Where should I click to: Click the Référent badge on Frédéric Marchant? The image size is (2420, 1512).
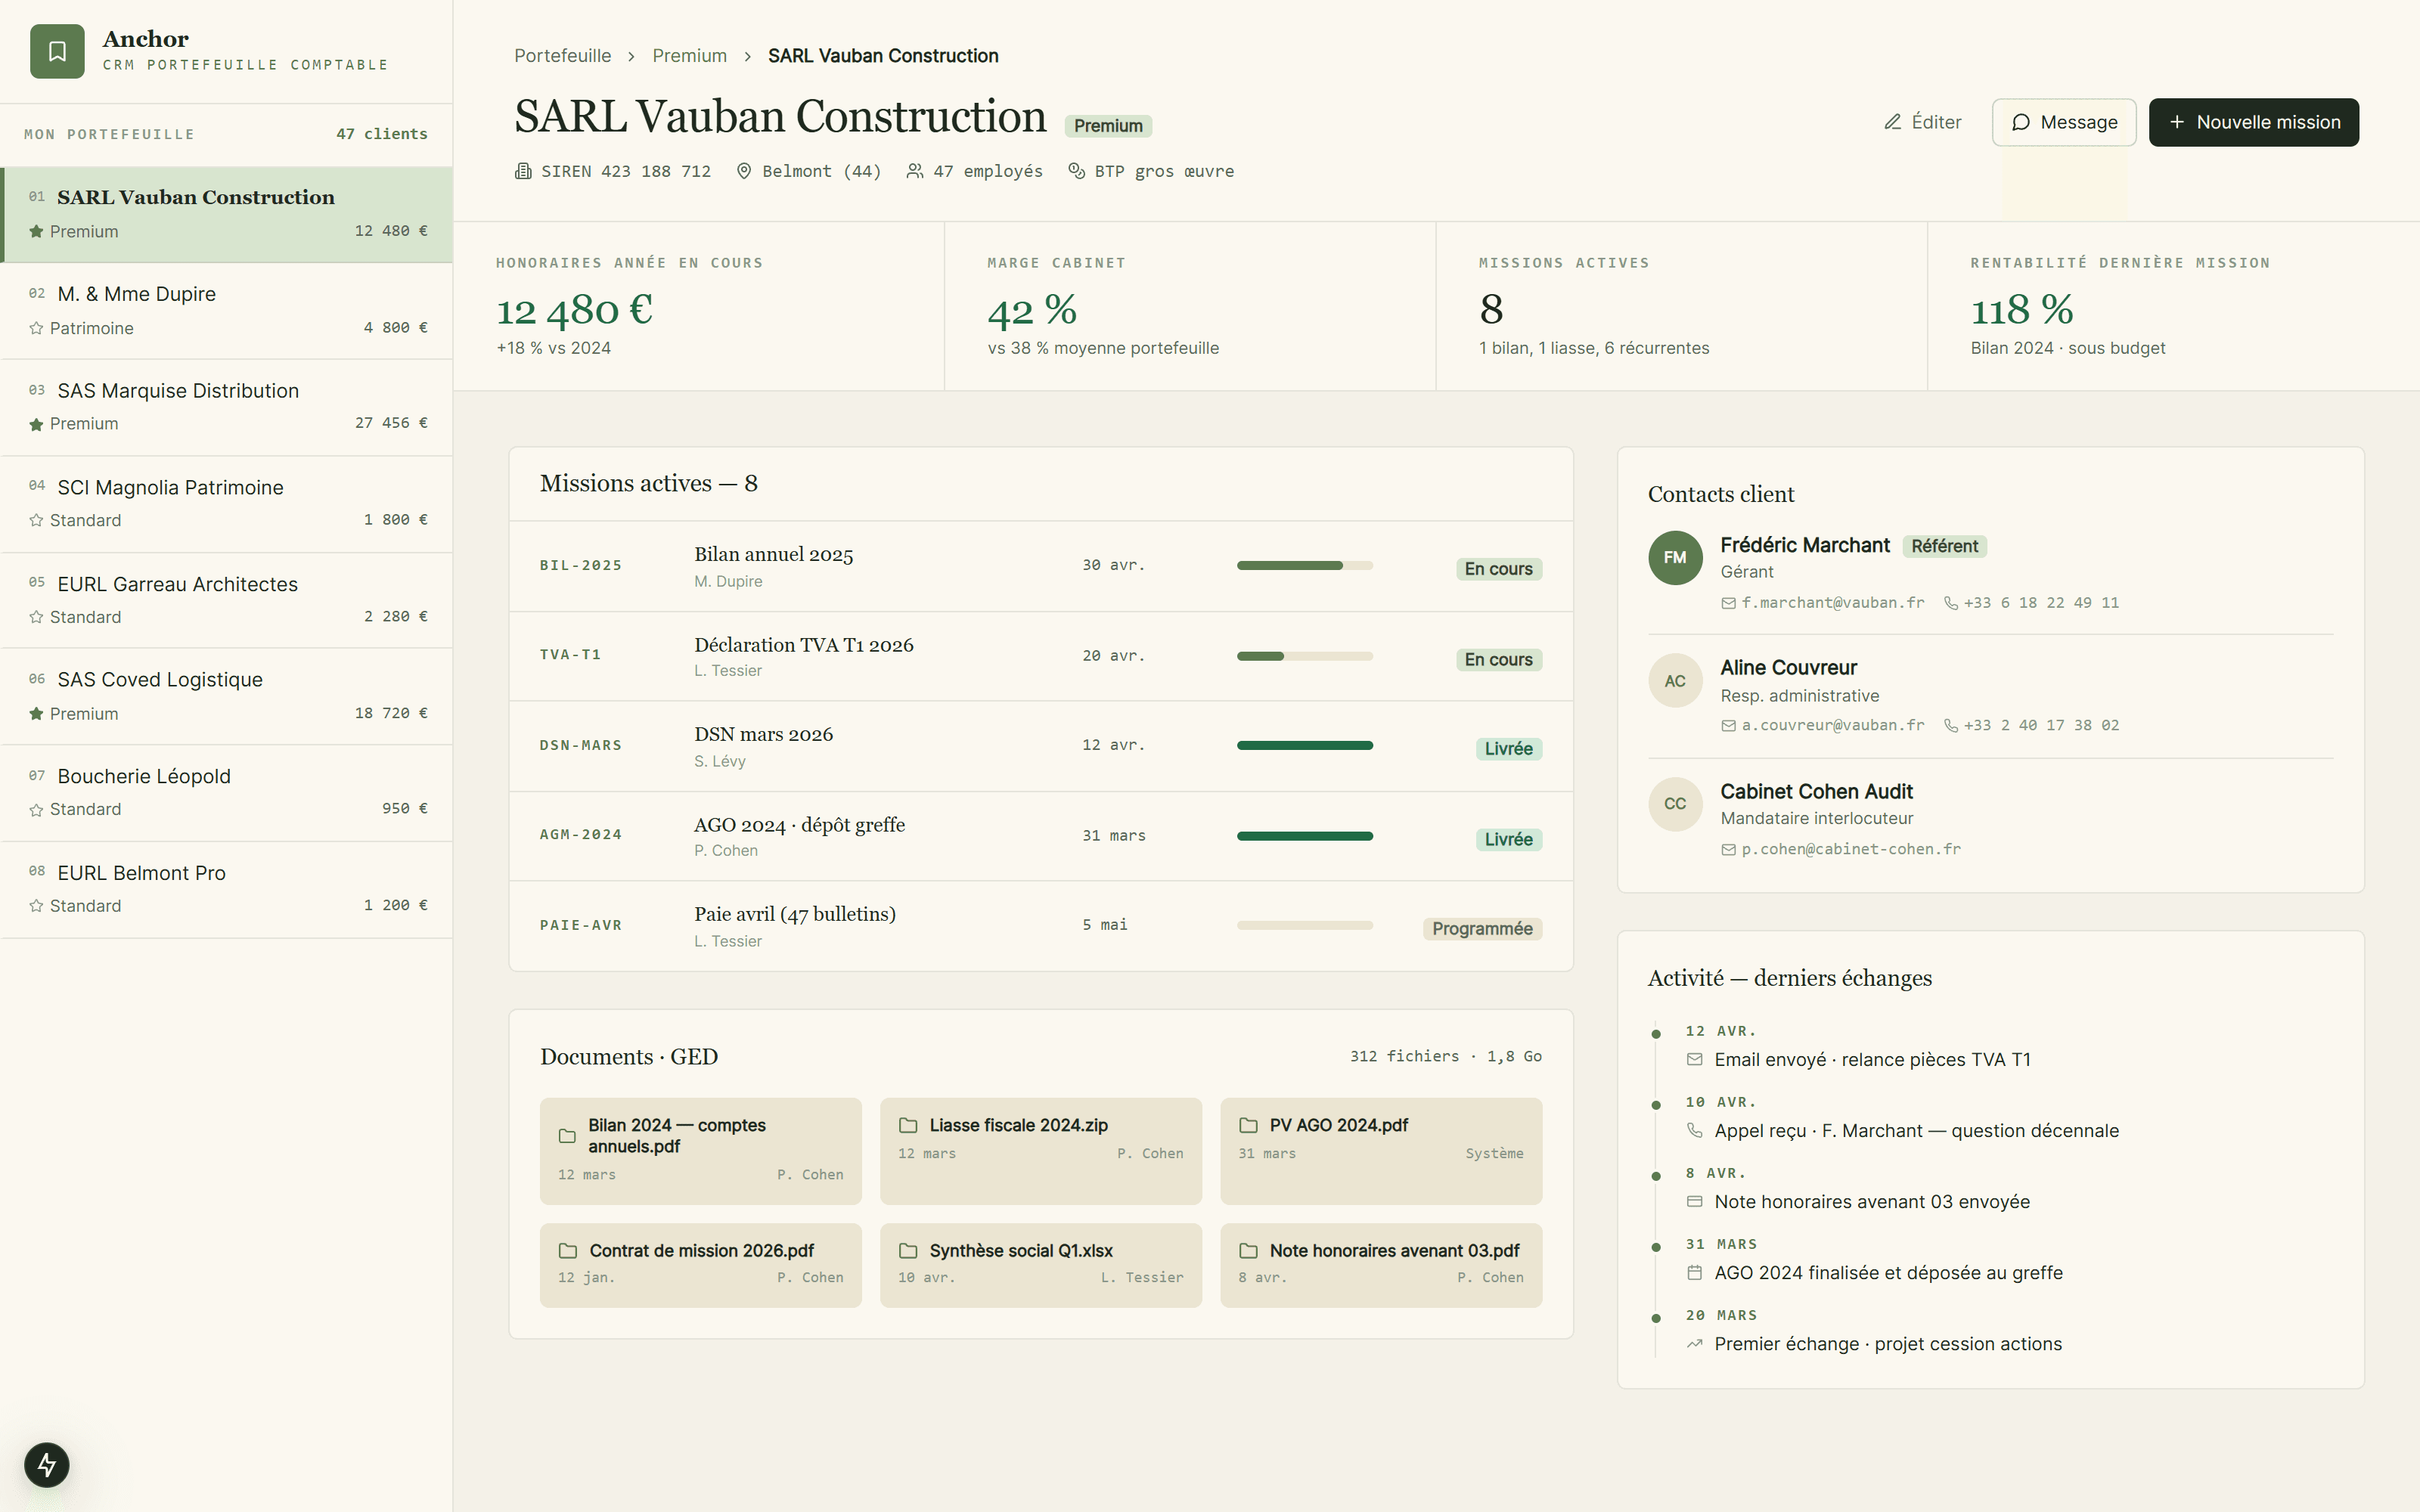click(x=1944, y=546)
